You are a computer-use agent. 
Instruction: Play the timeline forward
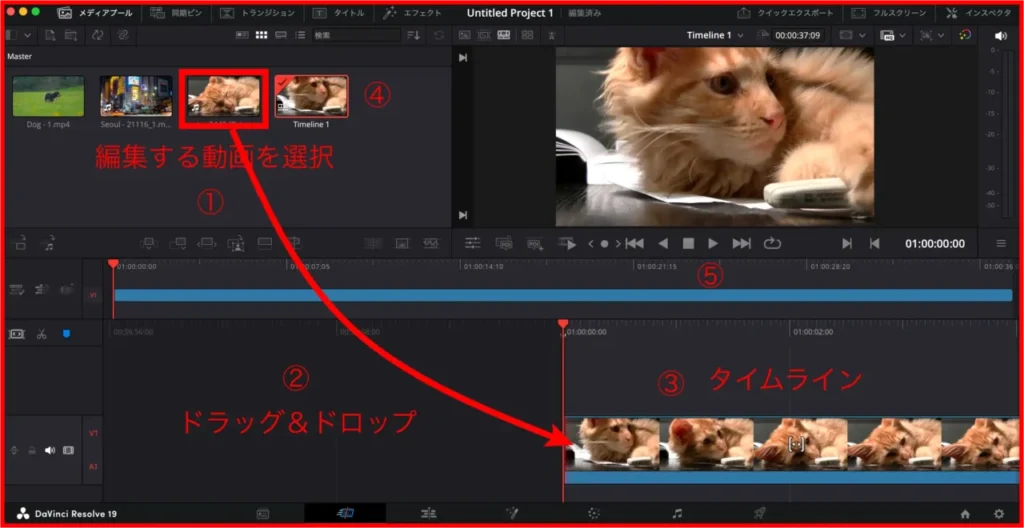pos(713,244)
